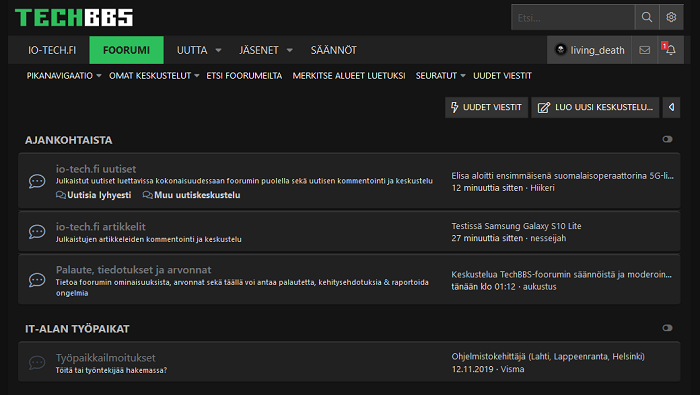Click lightning icon on Uudet viestit button

[454, 107]
